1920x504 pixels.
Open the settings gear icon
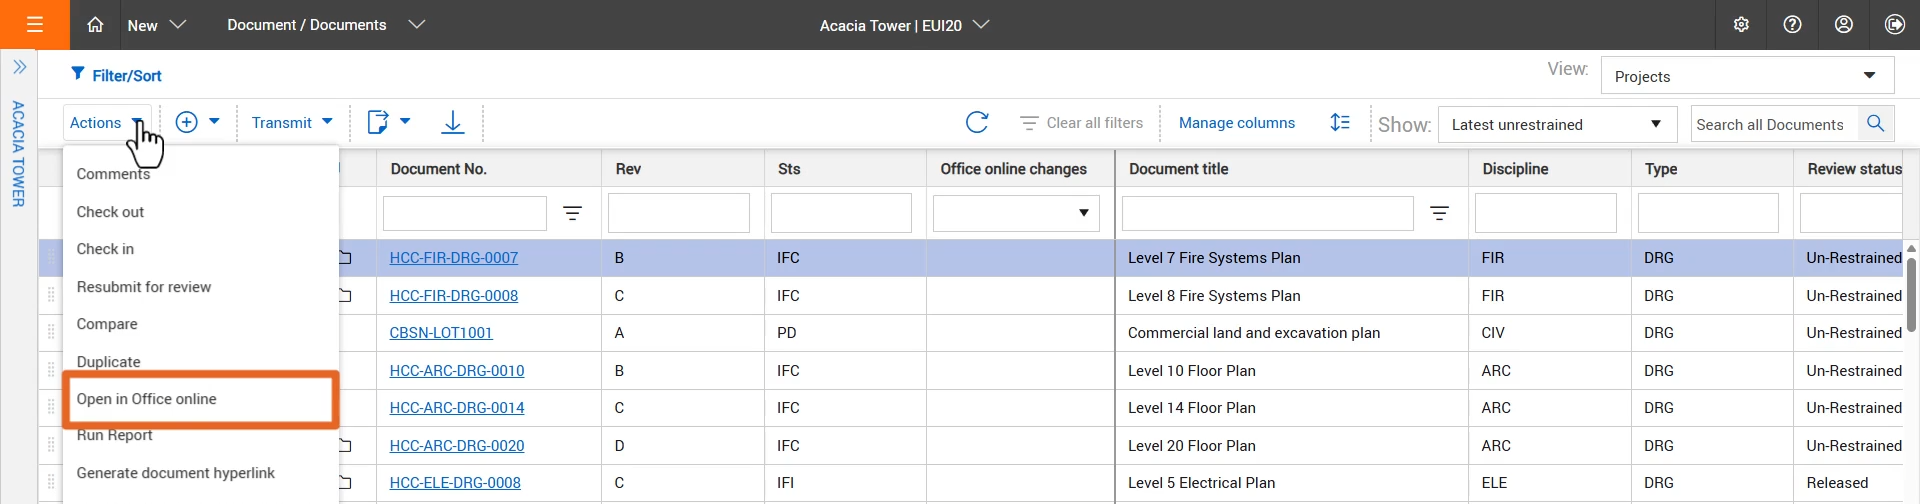pyautogui.click(x=1741, y=24)
